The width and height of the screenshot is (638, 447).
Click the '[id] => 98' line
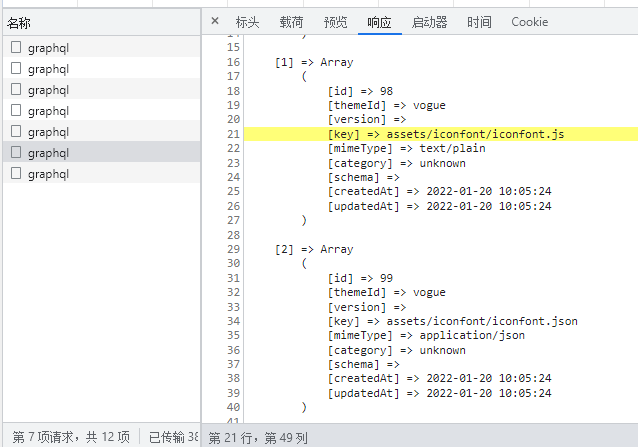tap(361, 91)
